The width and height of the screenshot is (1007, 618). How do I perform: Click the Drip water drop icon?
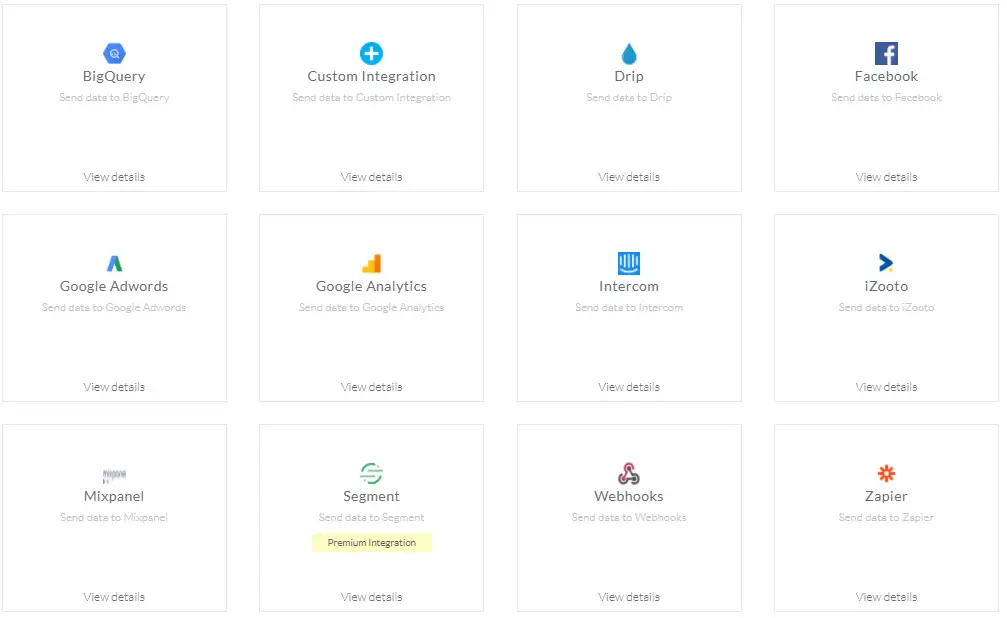(x=629, y=53)
